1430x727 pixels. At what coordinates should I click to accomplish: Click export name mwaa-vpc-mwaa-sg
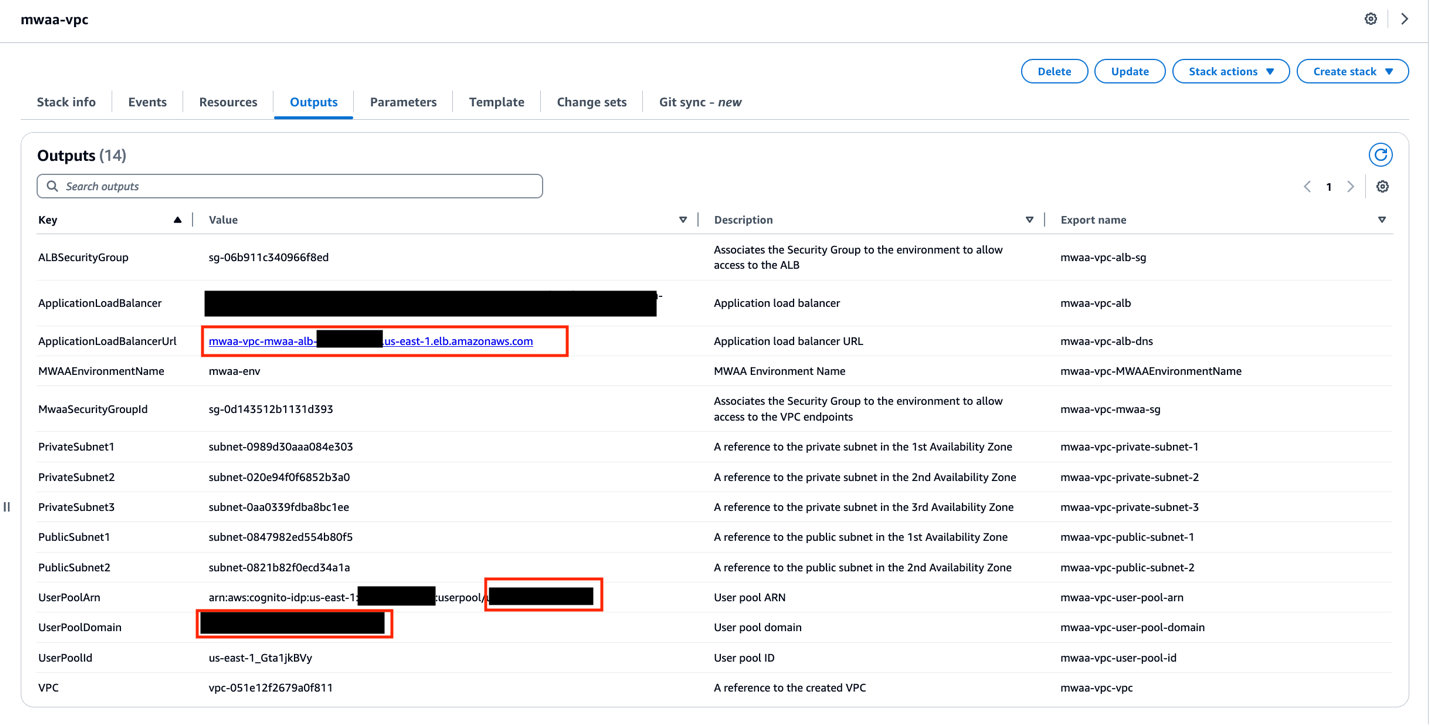[x=1110, y=410]
